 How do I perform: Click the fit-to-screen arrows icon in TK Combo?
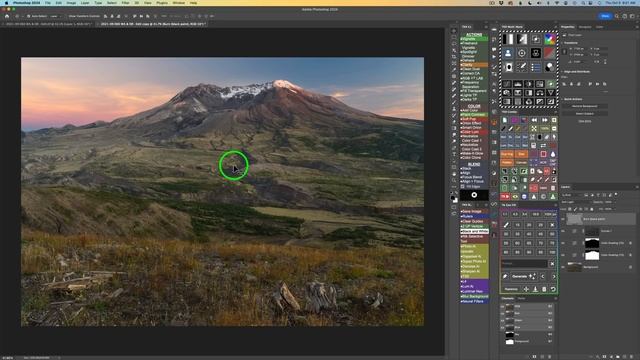point(534,129)
